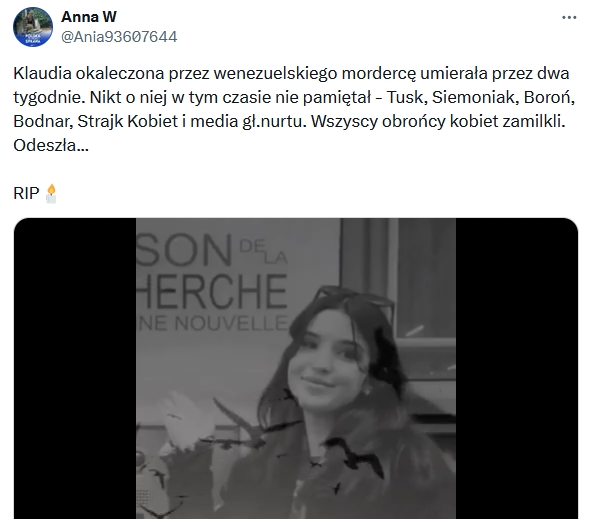
Task: Click the phrase media gł.nurtu in the tweet
Action: 253,121
